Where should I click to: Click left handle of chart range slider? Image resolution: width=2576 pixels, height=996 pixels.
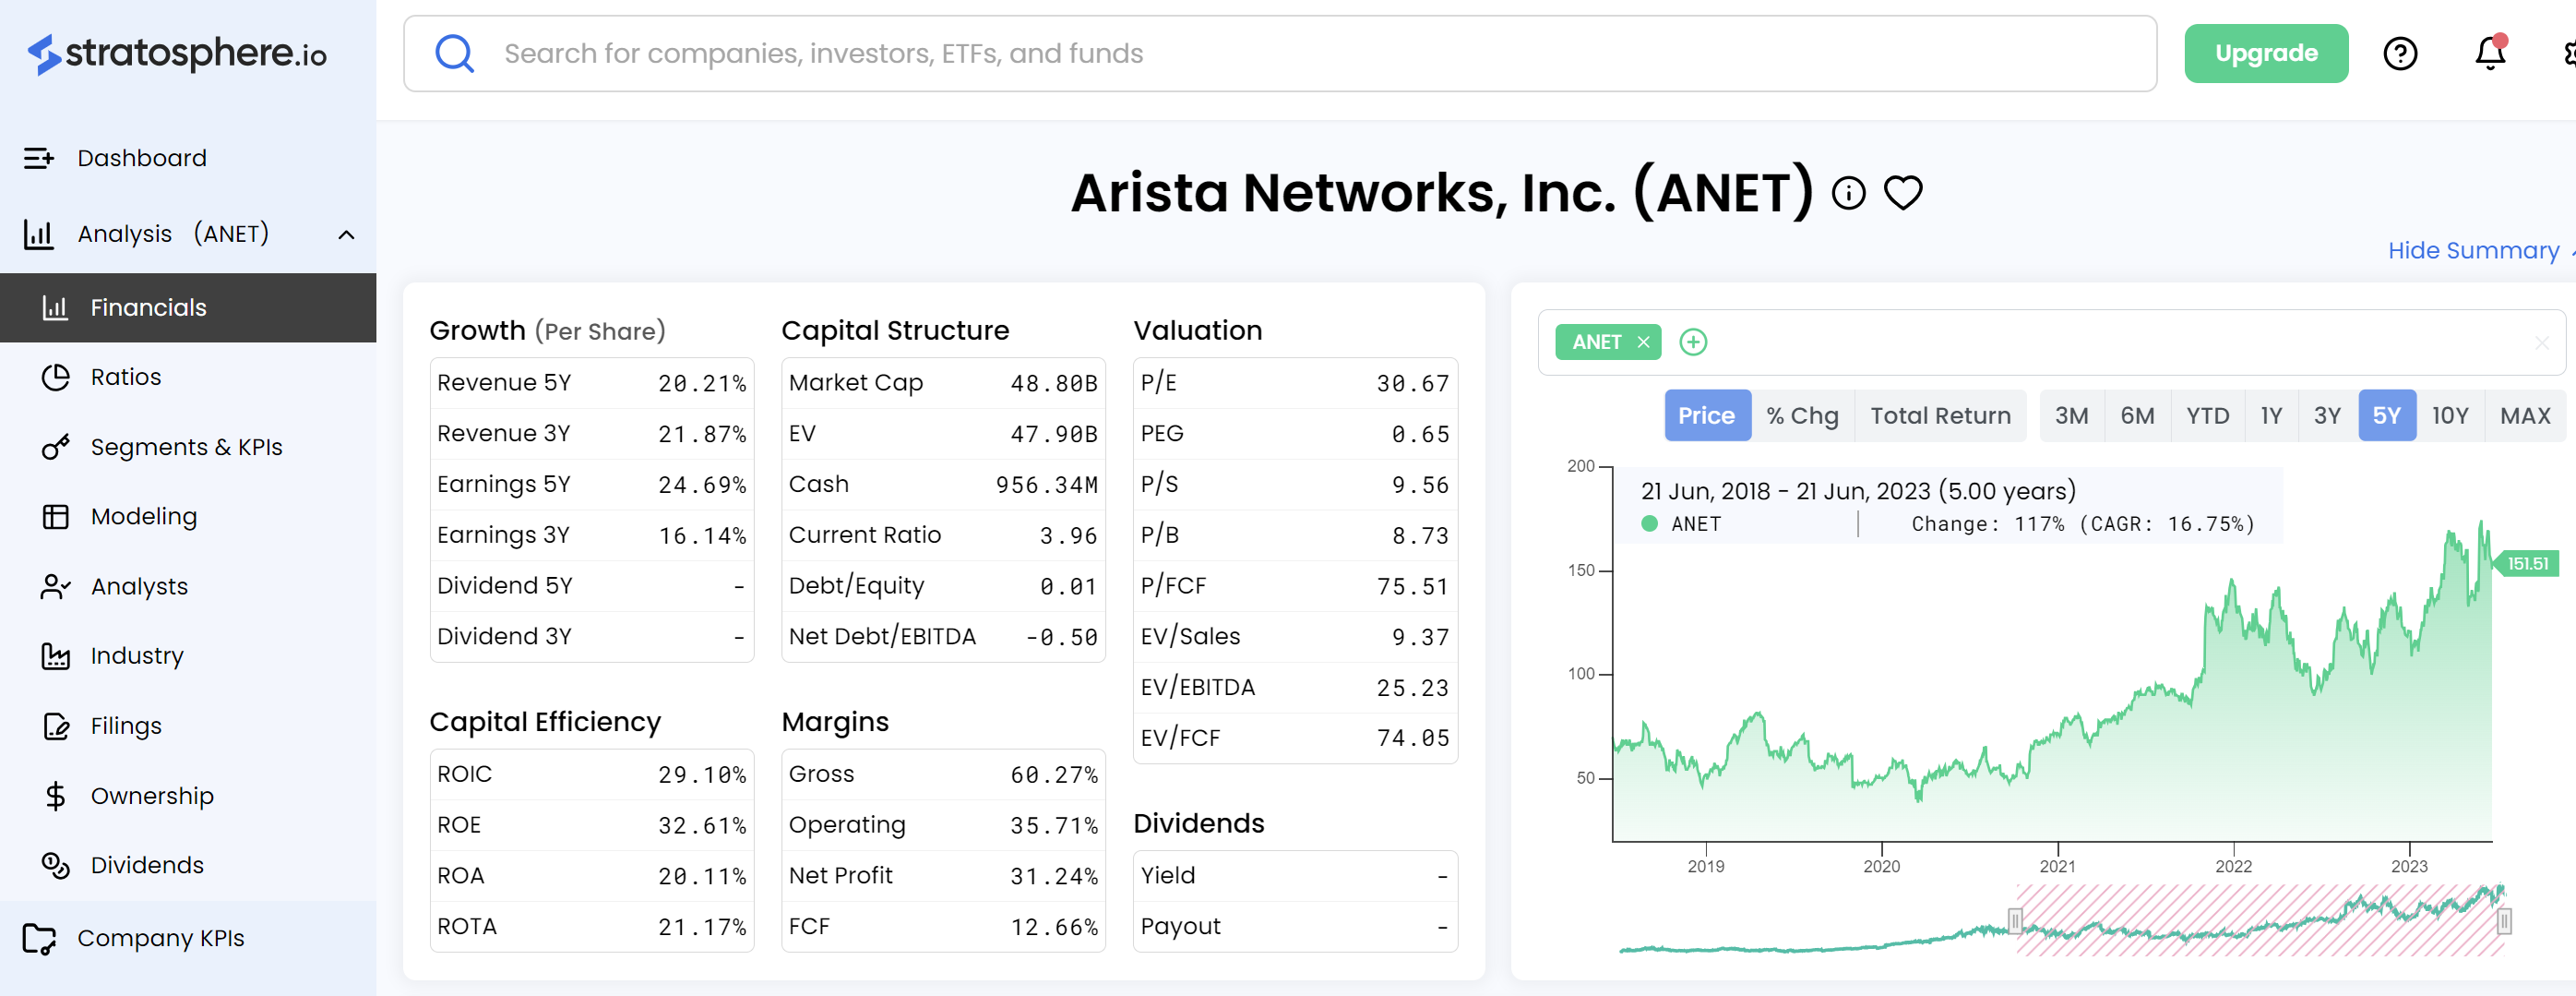click(2015, 920)
